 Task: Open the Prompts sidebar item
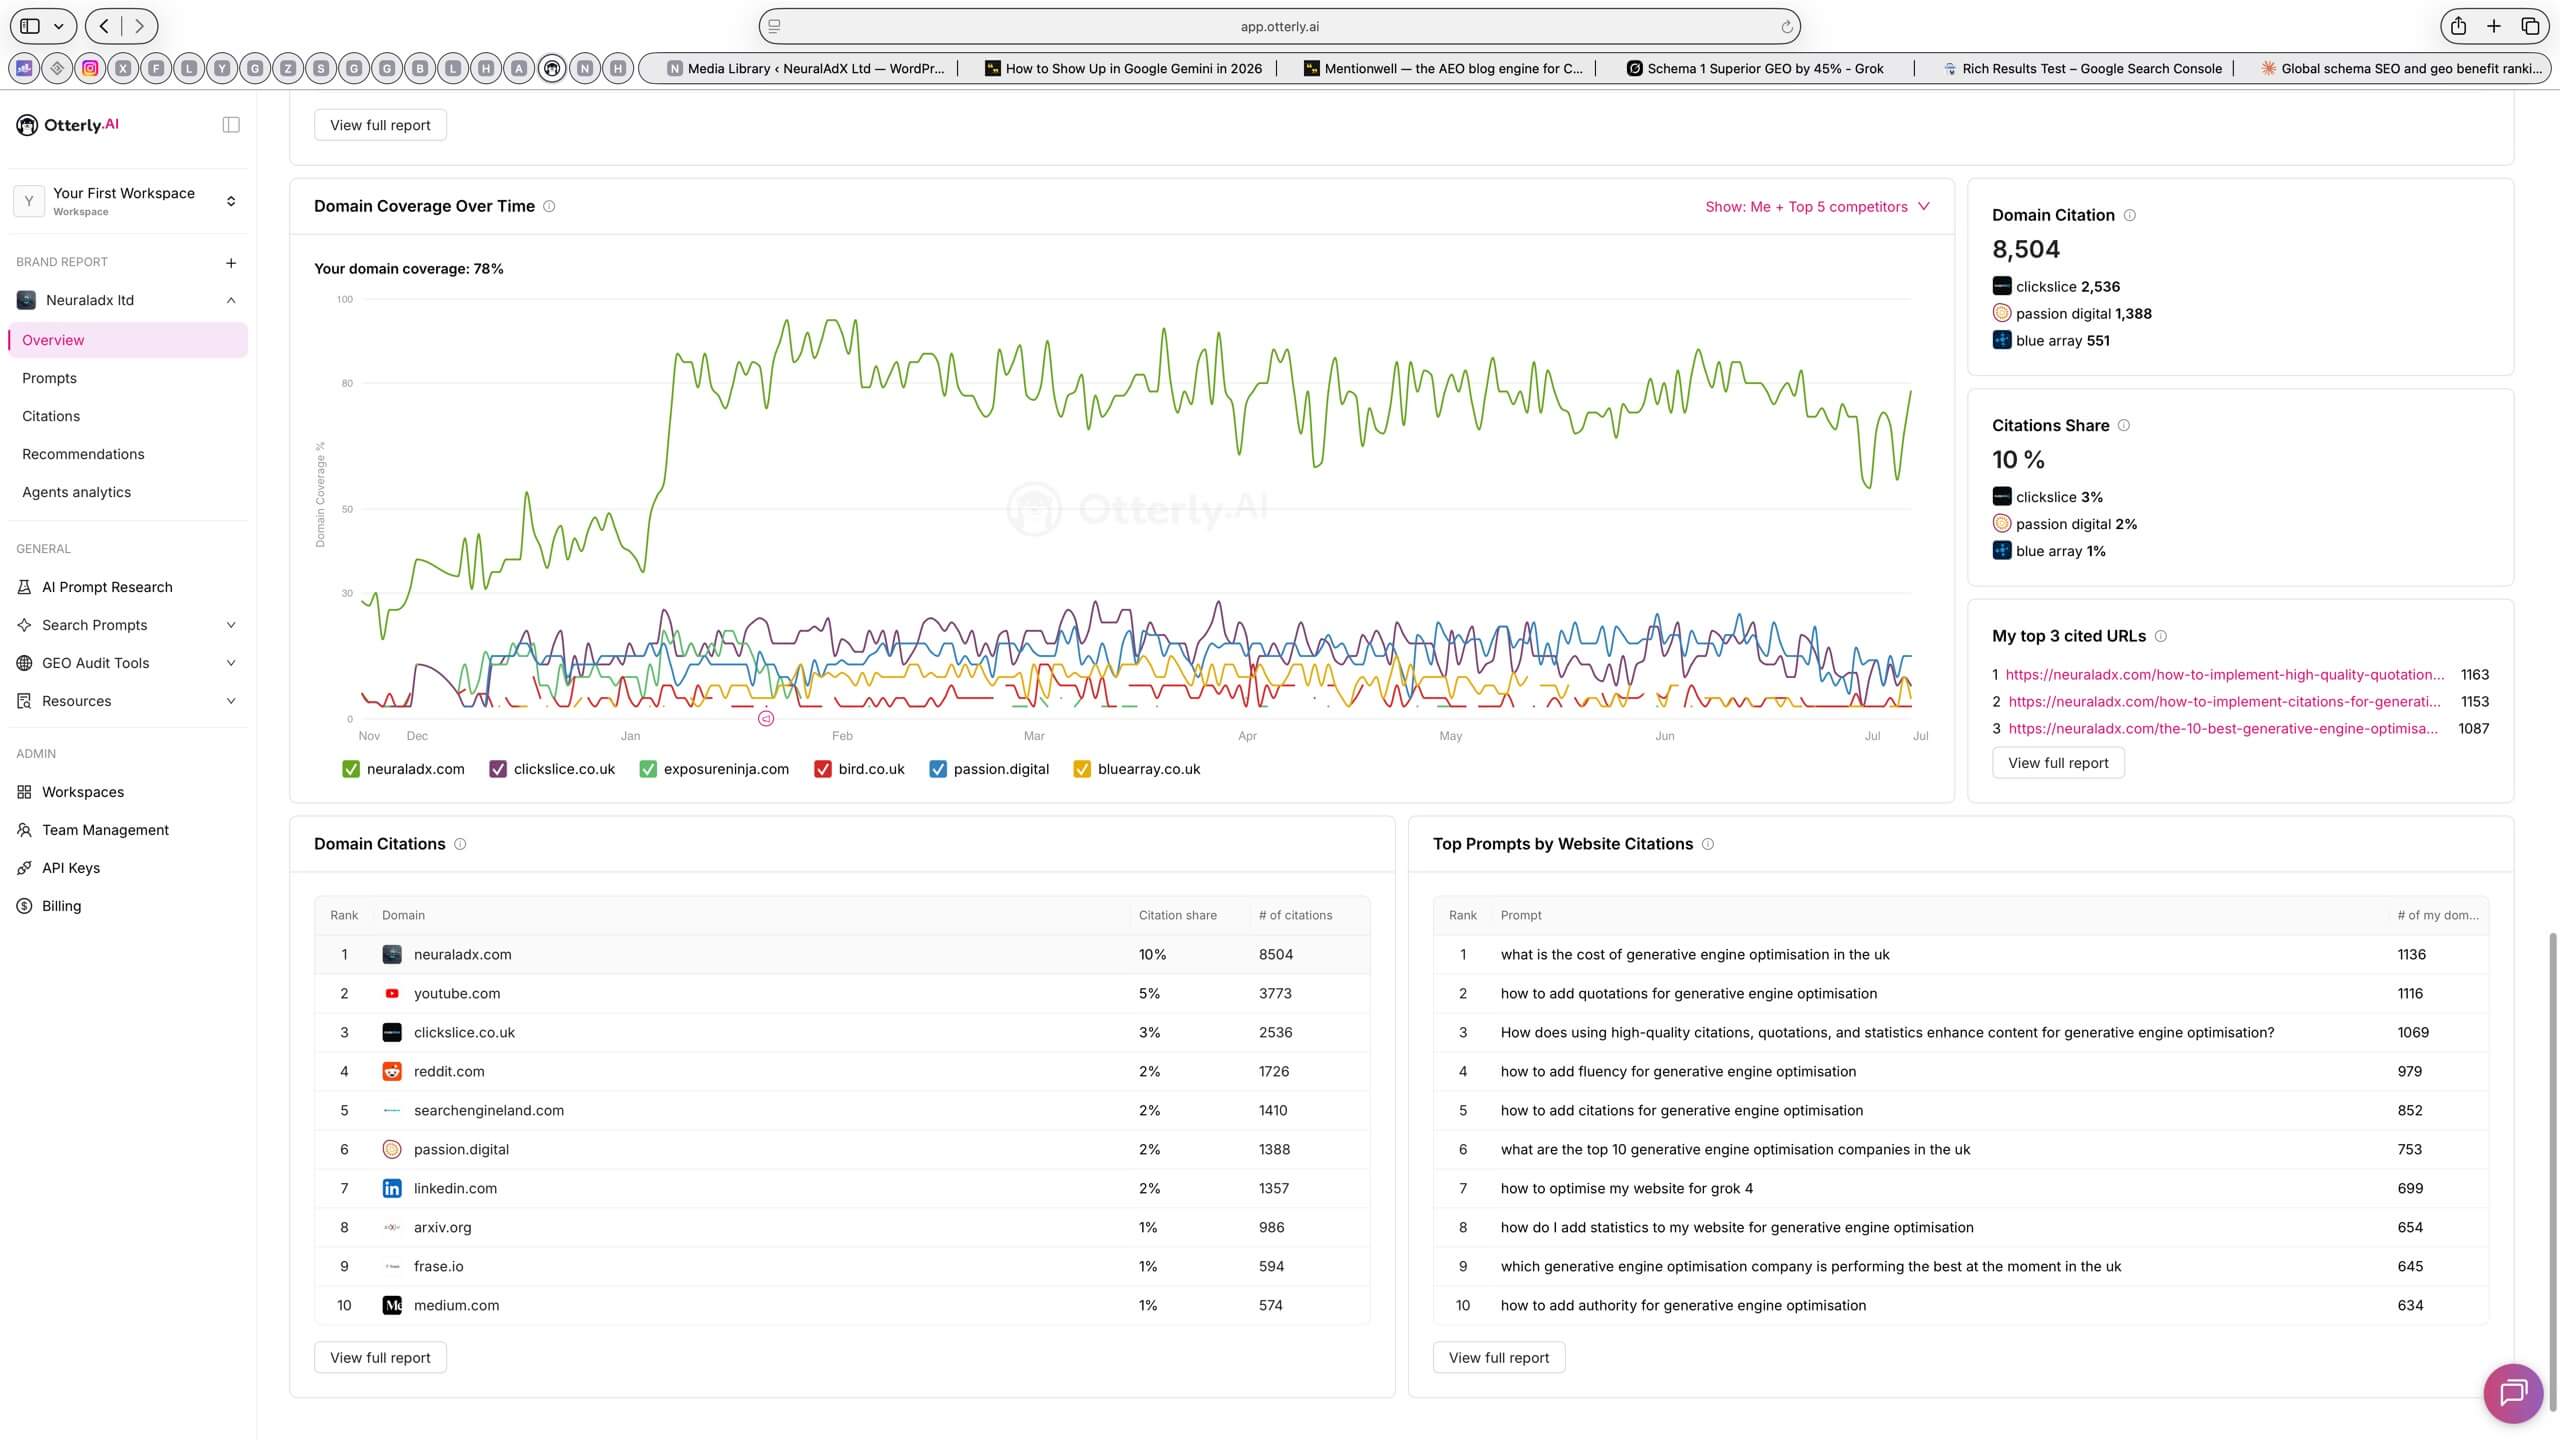tap(128, 378)
